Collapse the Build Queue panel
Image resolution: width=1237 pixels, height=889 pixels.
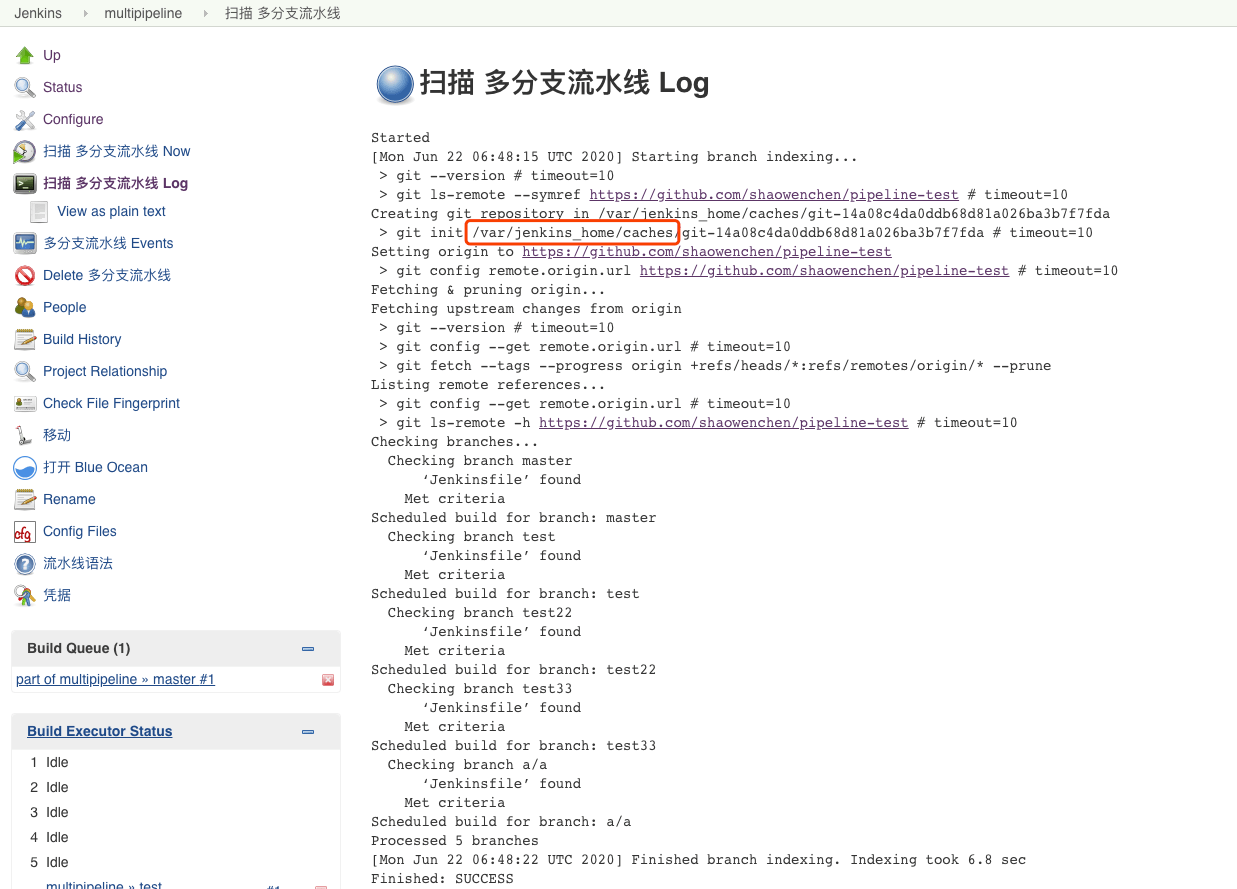(308, 648)
